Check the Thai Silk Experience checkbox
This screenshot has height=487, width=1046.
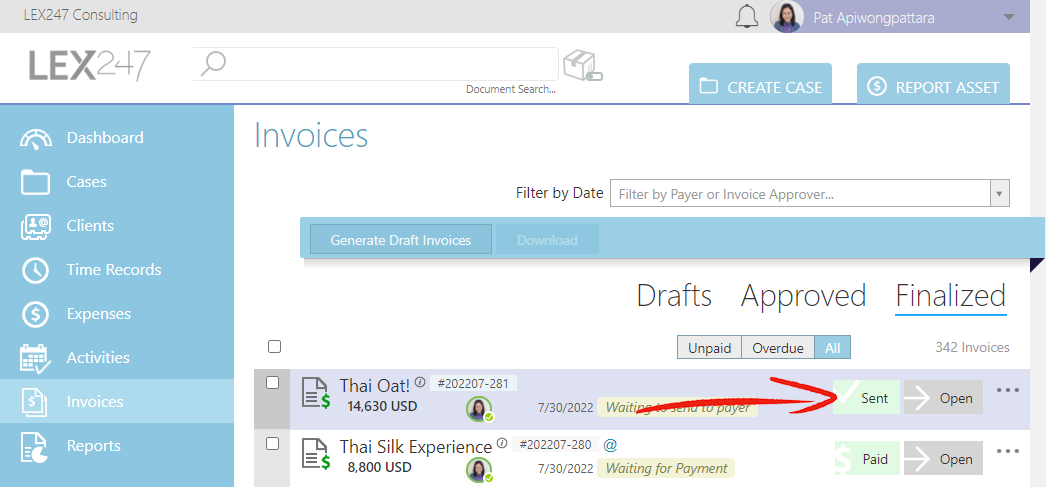[x=272, y=443]
